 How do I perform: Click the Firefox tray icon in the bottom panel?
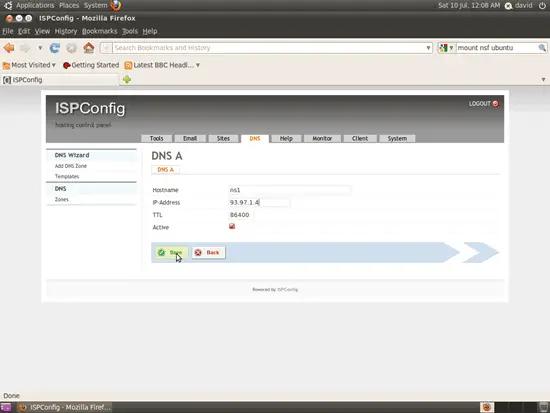click(487, 407)
